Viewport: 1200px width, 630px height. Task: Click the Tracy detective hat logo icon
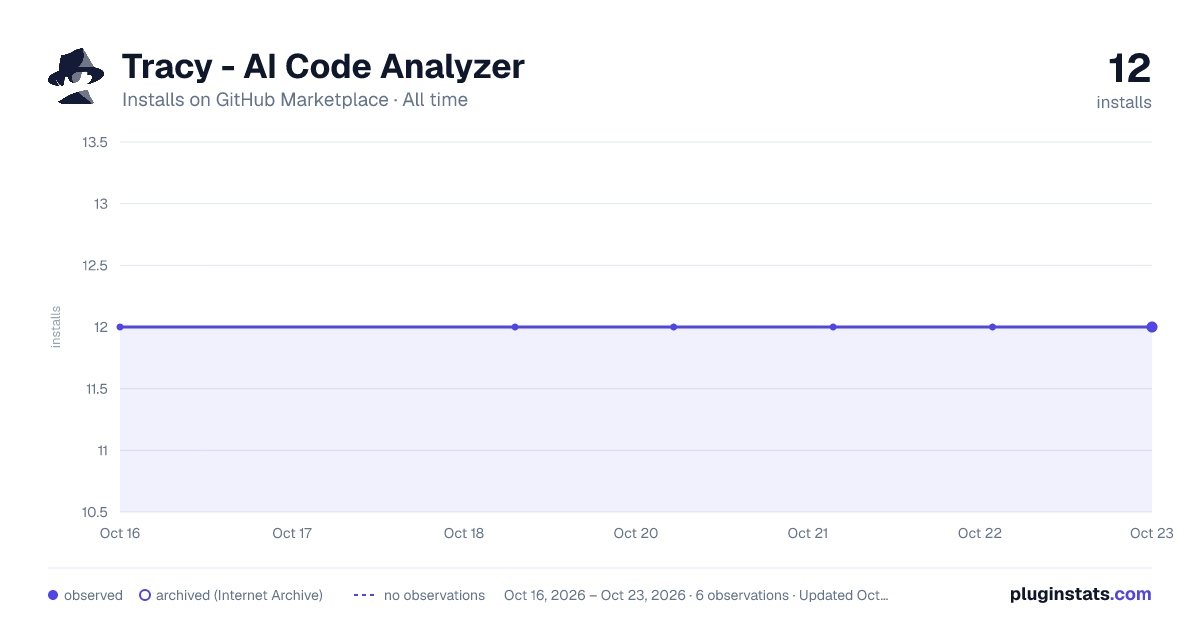tap(76, 76)
